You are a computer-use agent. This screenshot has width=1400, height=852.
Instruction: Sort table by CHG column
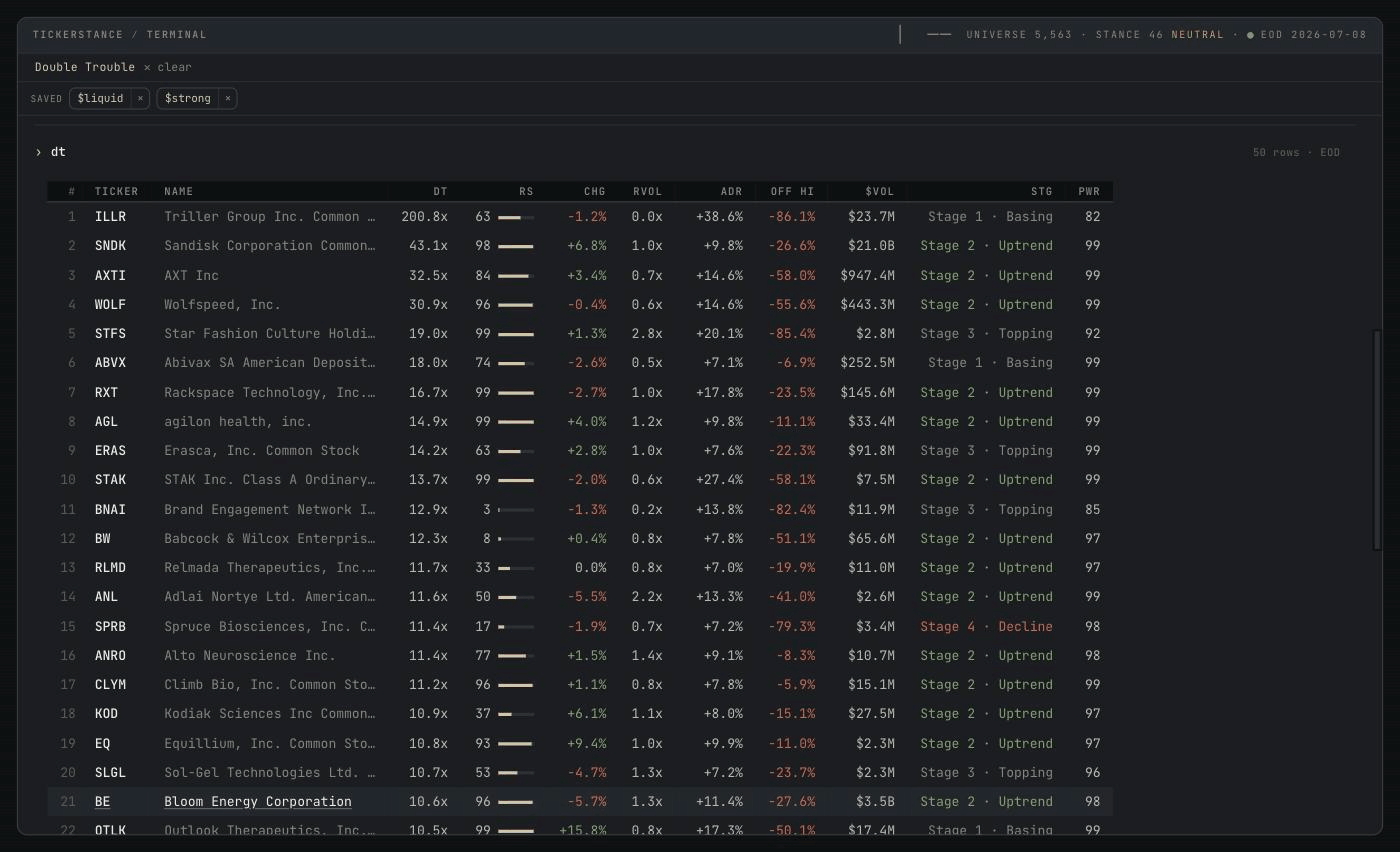[594, 191]
